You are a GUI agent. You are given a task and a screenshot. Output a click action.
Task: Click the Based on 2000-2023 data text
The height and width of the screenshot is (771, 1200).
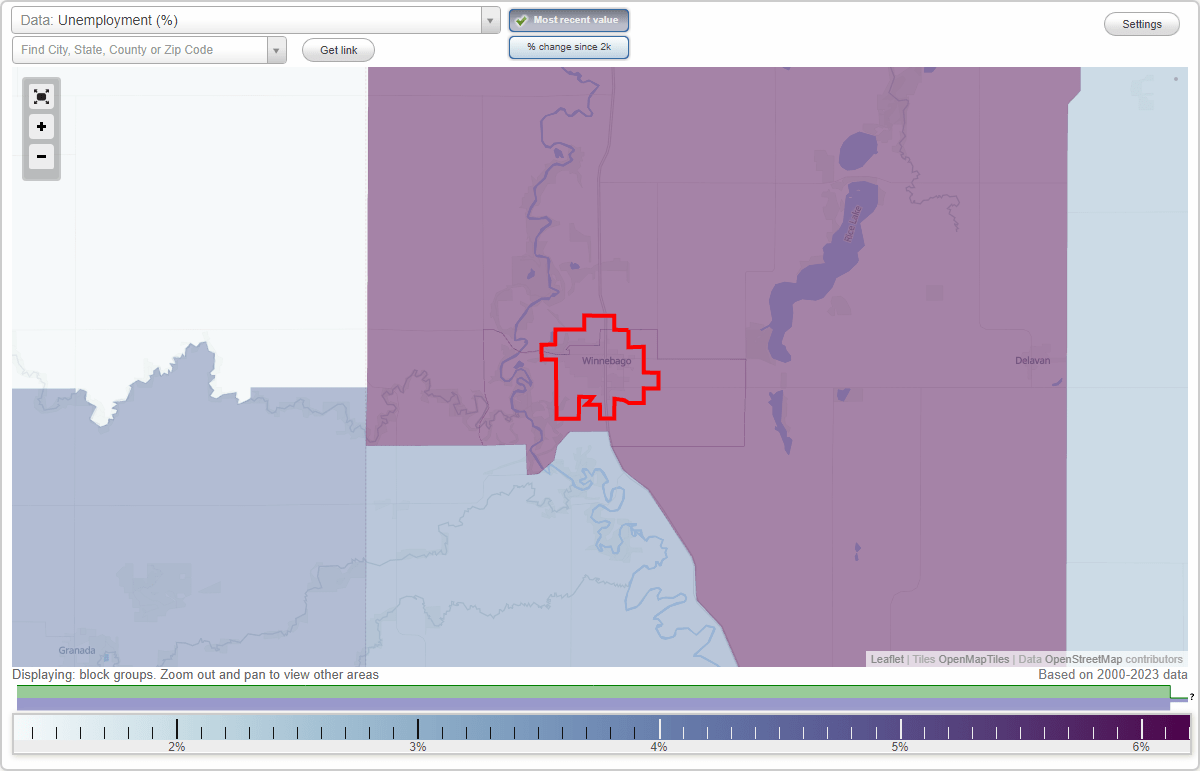tap(1113, 675)
